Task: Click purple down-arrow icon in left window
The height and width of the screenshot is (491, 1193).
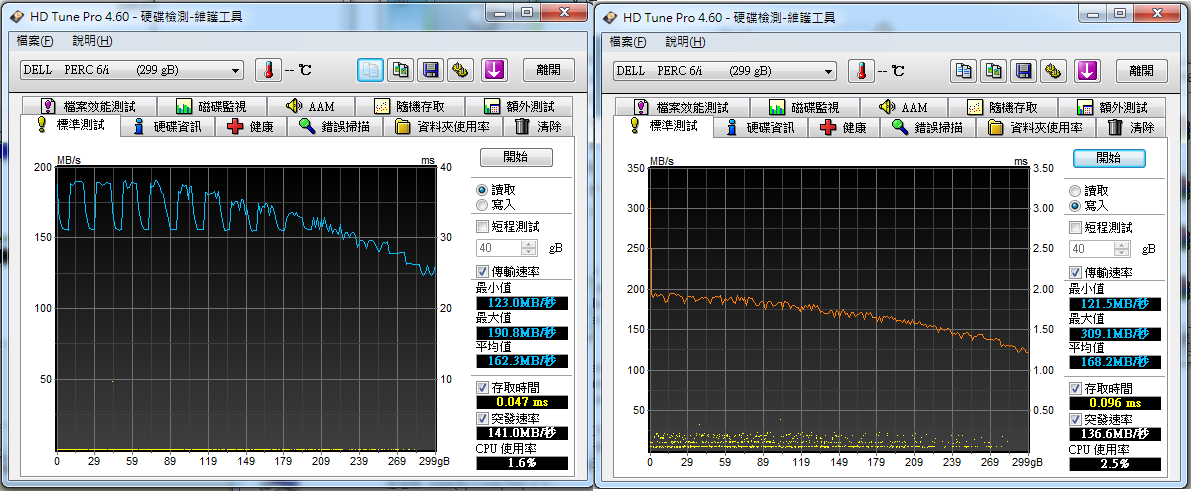Action: (x=494, y=71)
